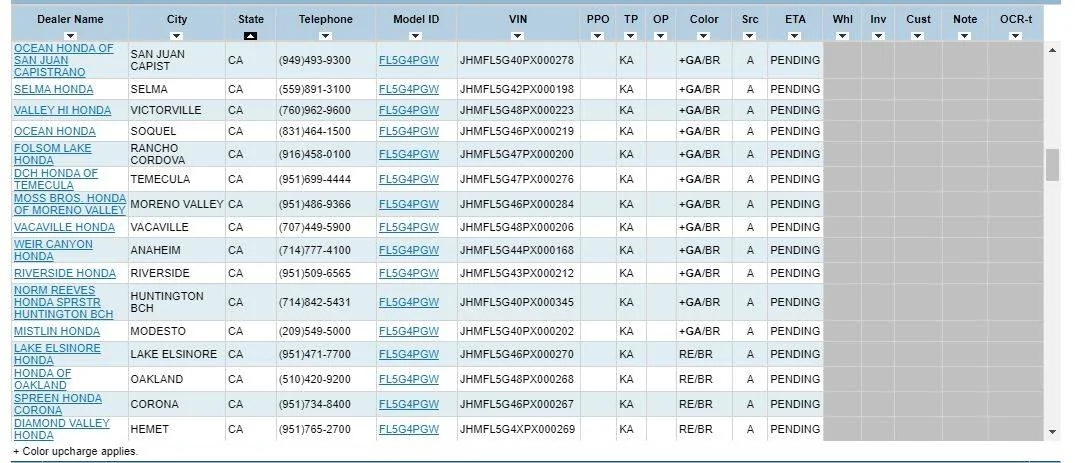The image size is (1088, 463).
Task: Select telephone (510)420-9200
Action: (314, 379)
